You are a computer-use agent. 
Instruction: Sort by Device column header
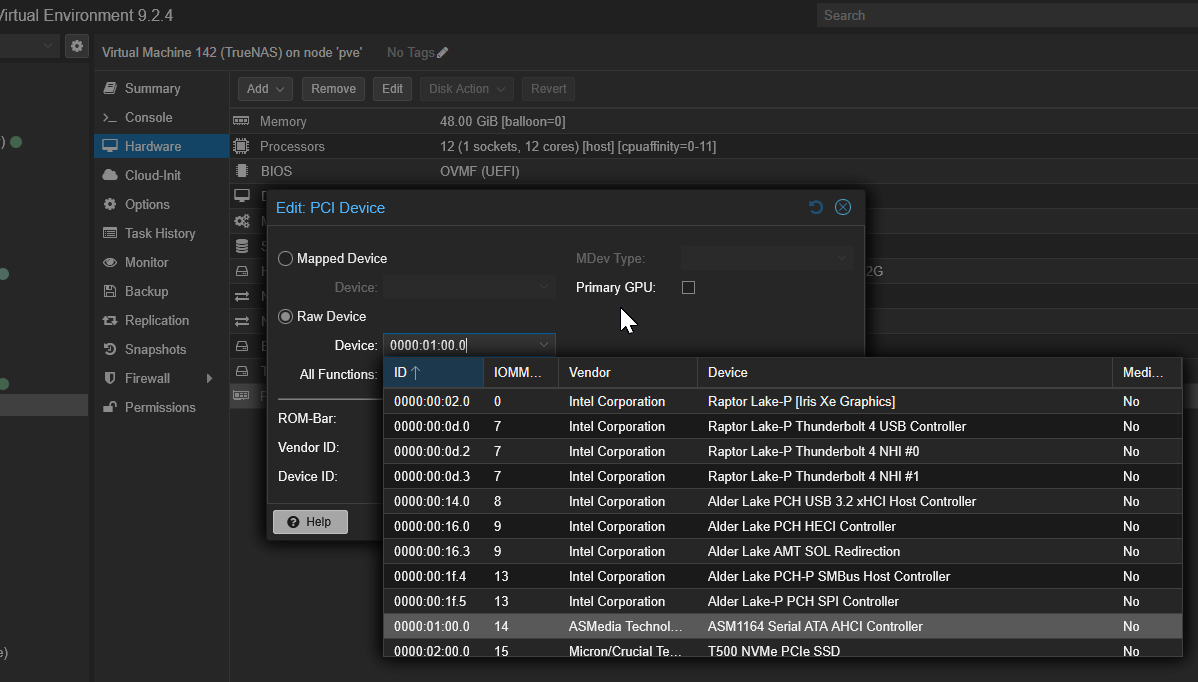[905, 373]
